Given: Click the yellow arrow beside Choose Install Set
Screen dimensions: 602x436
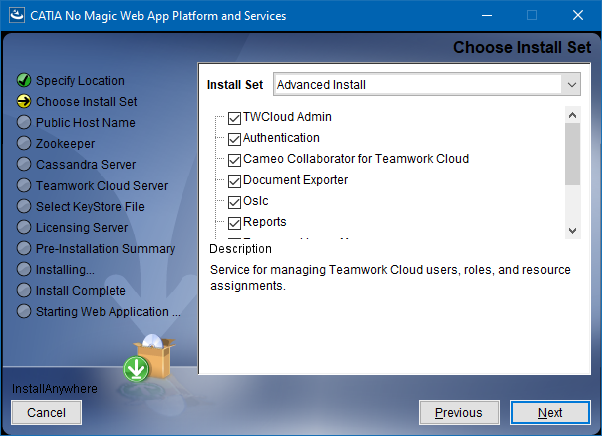Looking at the screenshot, I should [24, 102].
